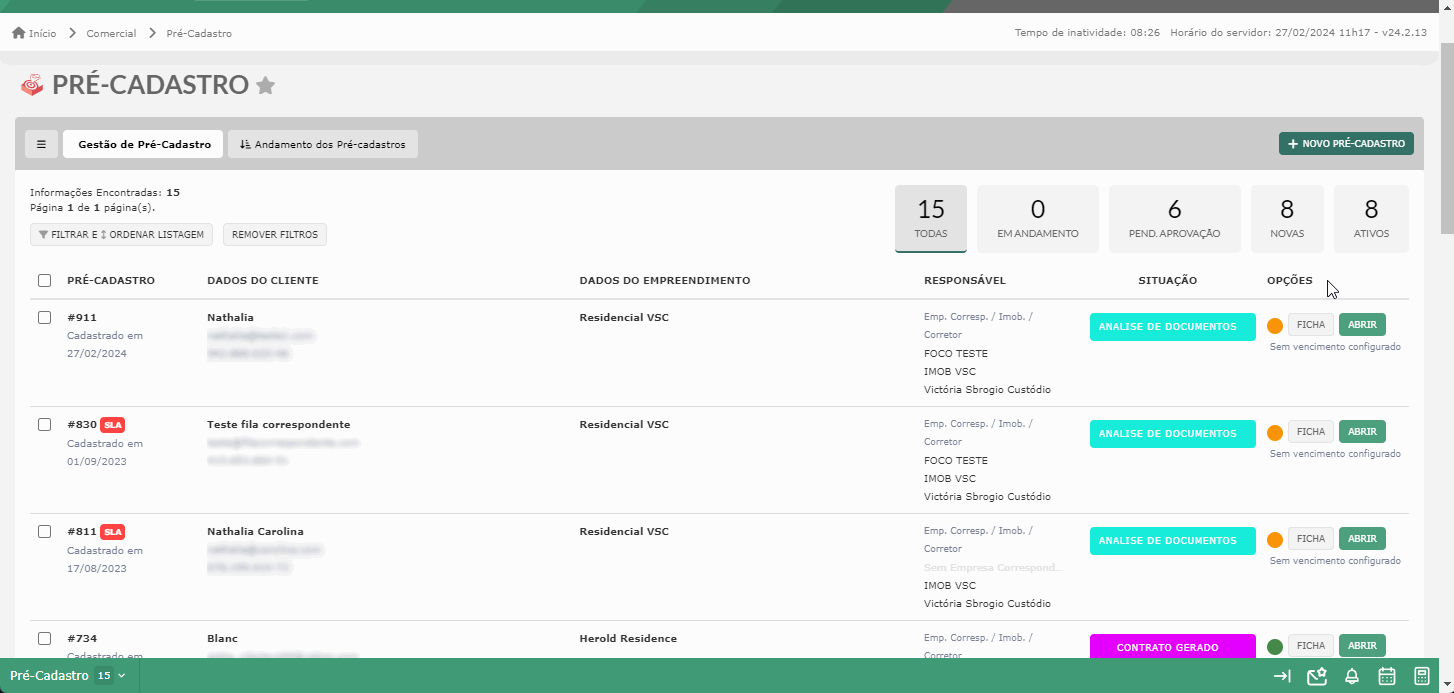Click Novo Pré-Cadastro button
The width and height of the screenshot is (1454, 693).
(1346, 144)
